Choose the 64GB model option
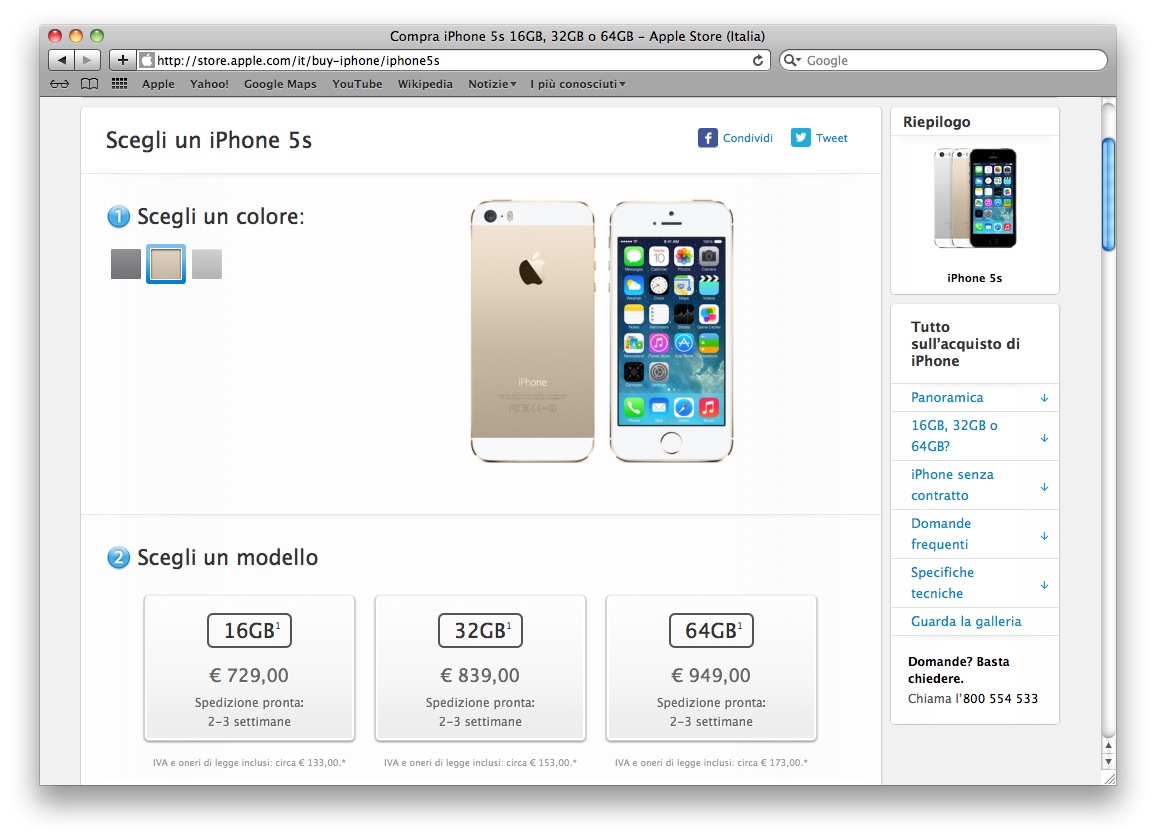The height and width of the screenshot is (840, 1156). click(711, 668)
